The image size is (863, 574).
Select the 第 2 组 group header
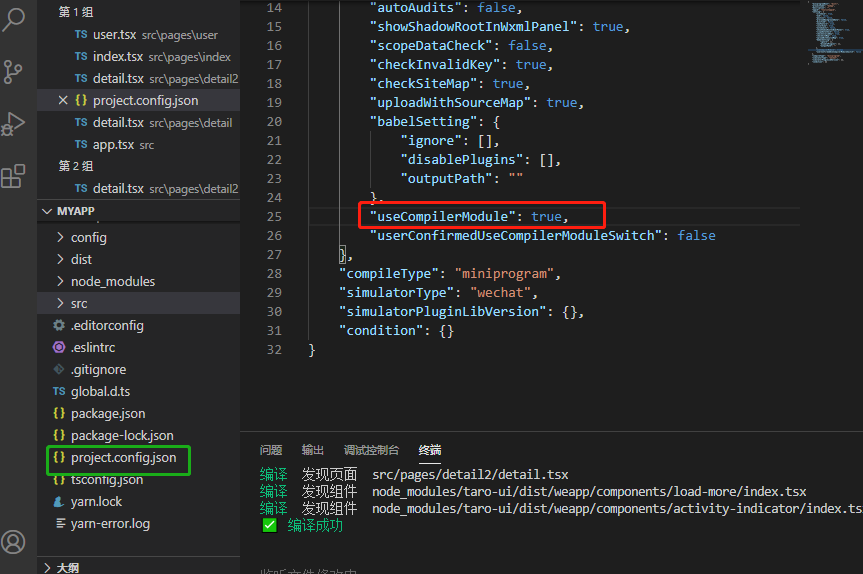pos(76,166)
